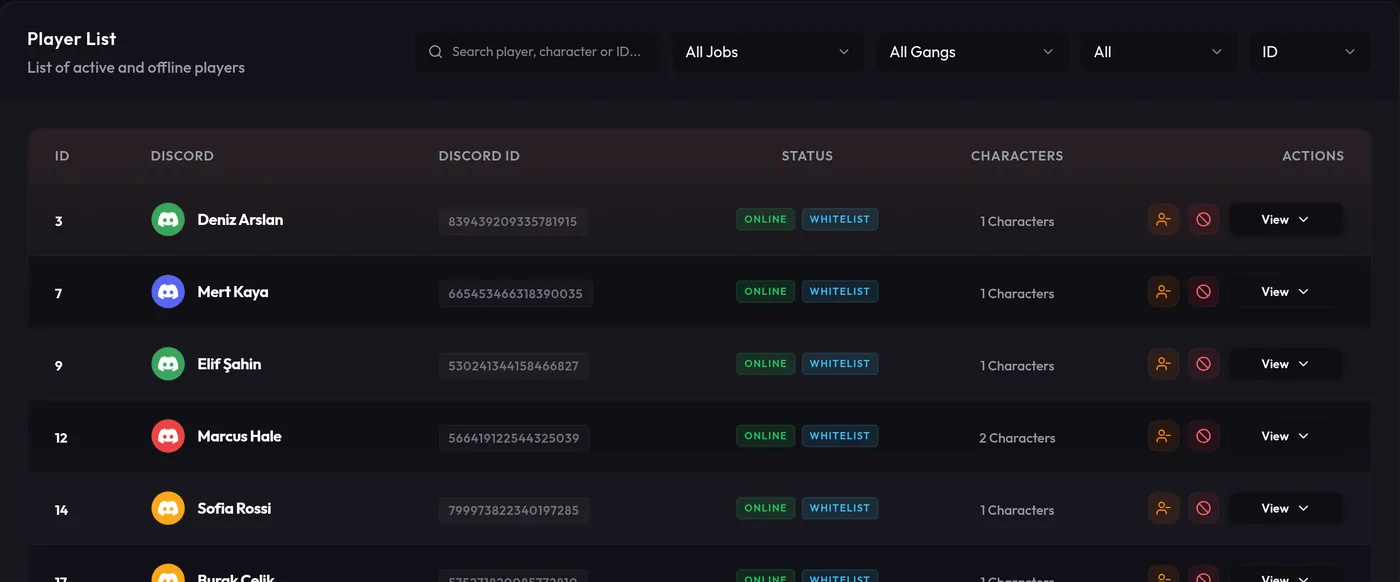Viewport: 1400px width, 582px height.
Task: Expand the View menu for Elif Şahin
Action: coord(1285,364)
